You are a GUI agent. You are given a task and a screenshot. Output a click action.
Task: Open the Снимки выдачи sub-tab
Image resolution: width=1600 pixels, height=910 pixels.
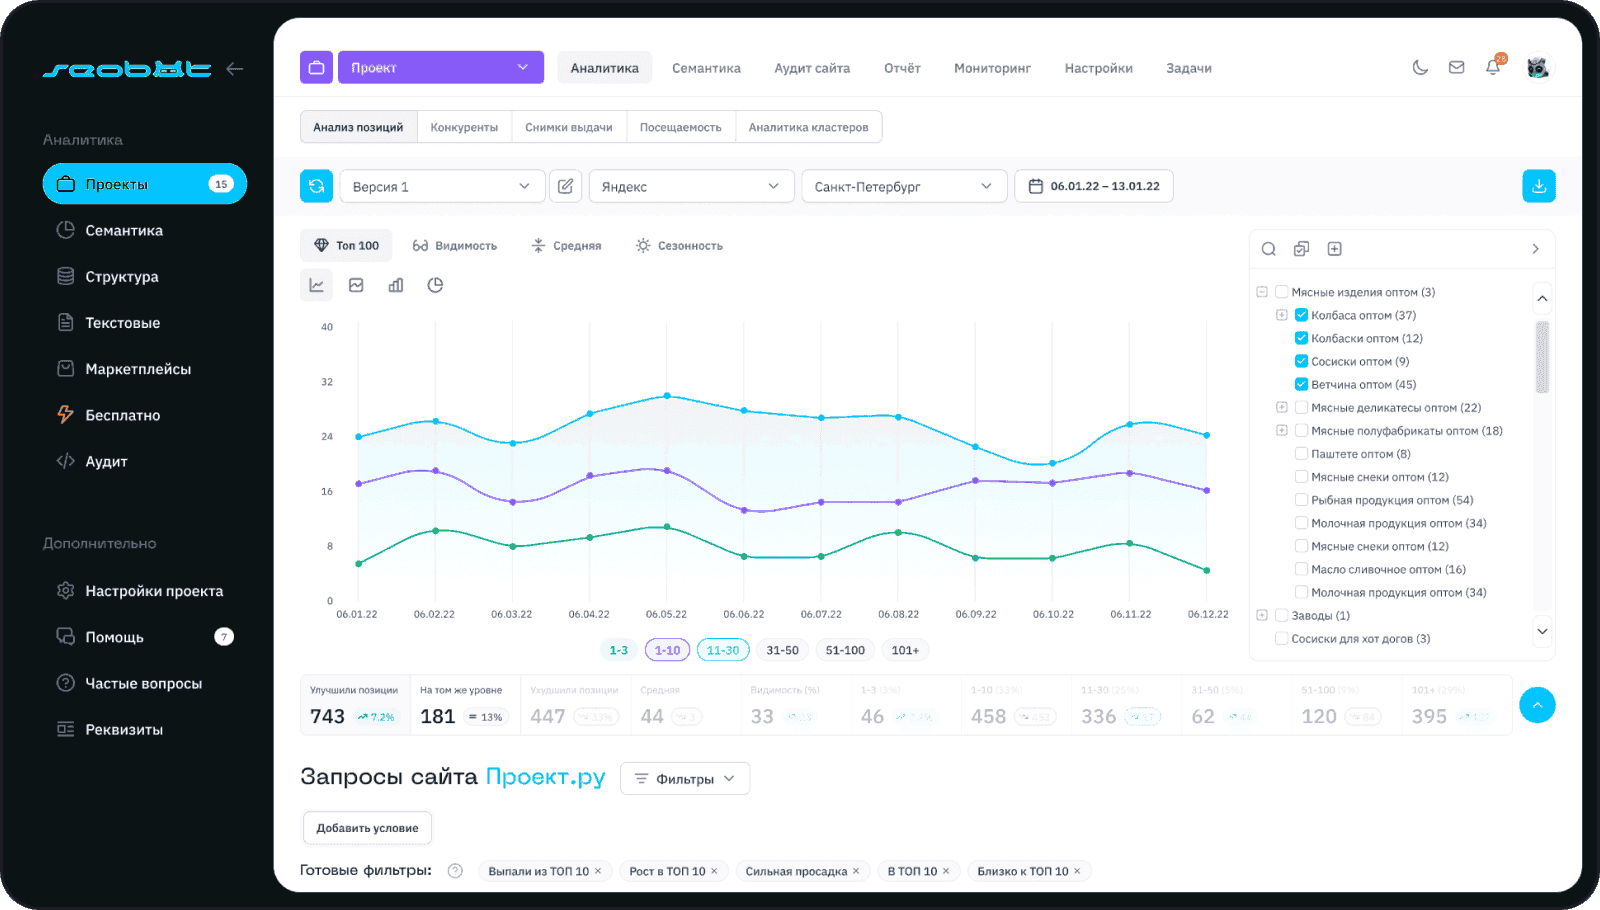tap(569, 127)
